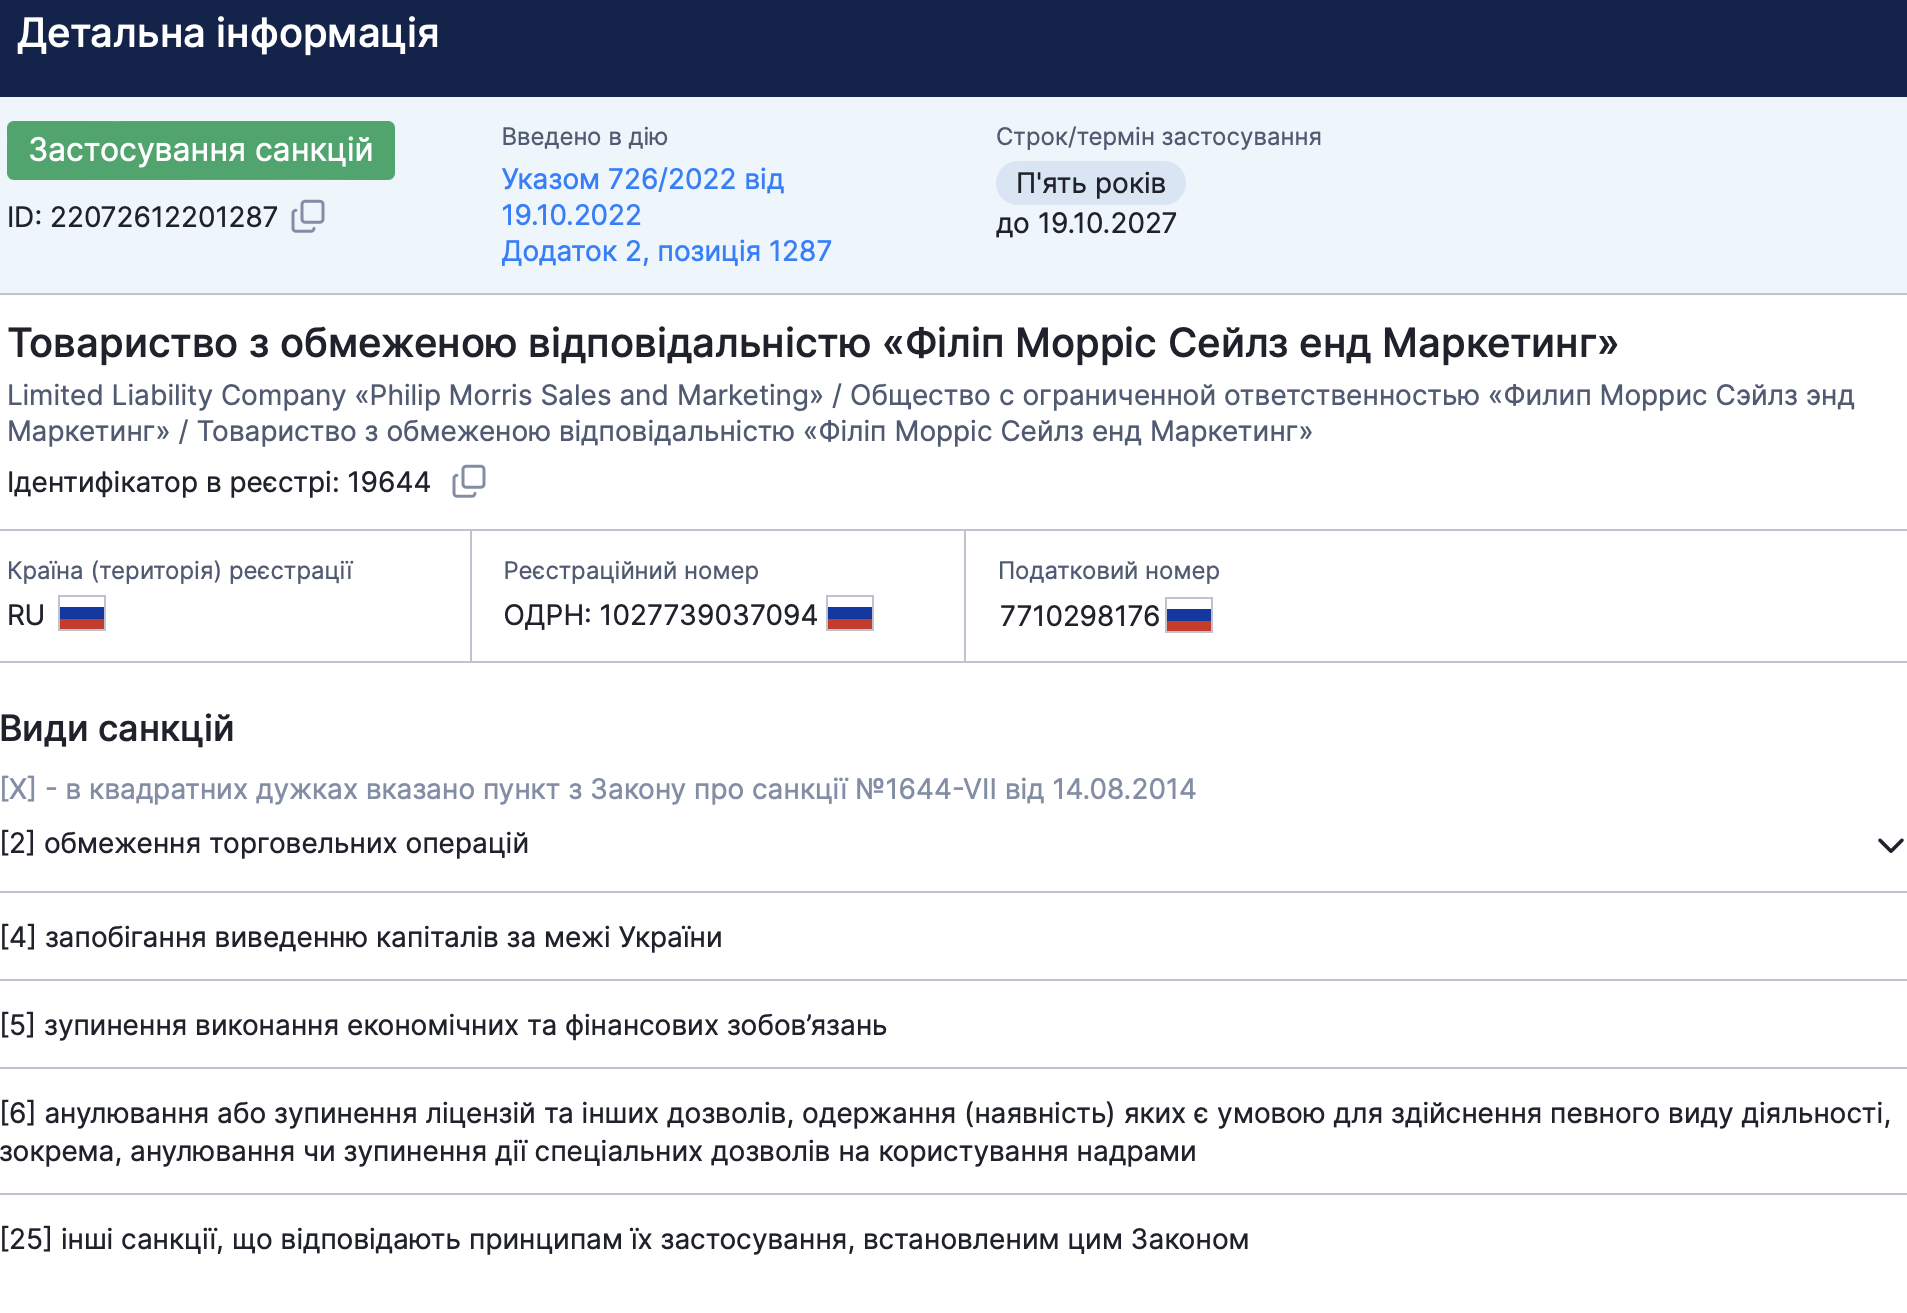Click the Види санкцій heading
1907x1313 pixels.
coord(117,728)
